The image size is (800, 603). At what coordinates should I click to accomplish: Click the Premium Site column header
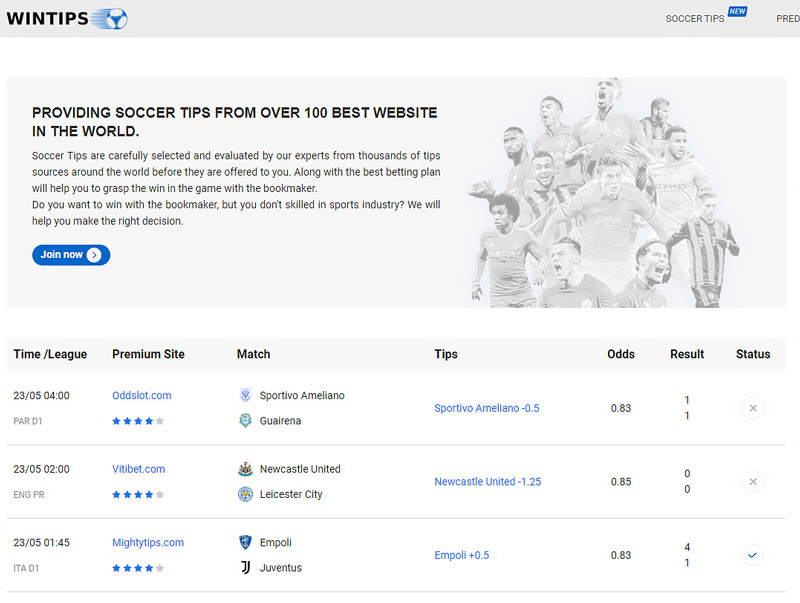point(148,354)
